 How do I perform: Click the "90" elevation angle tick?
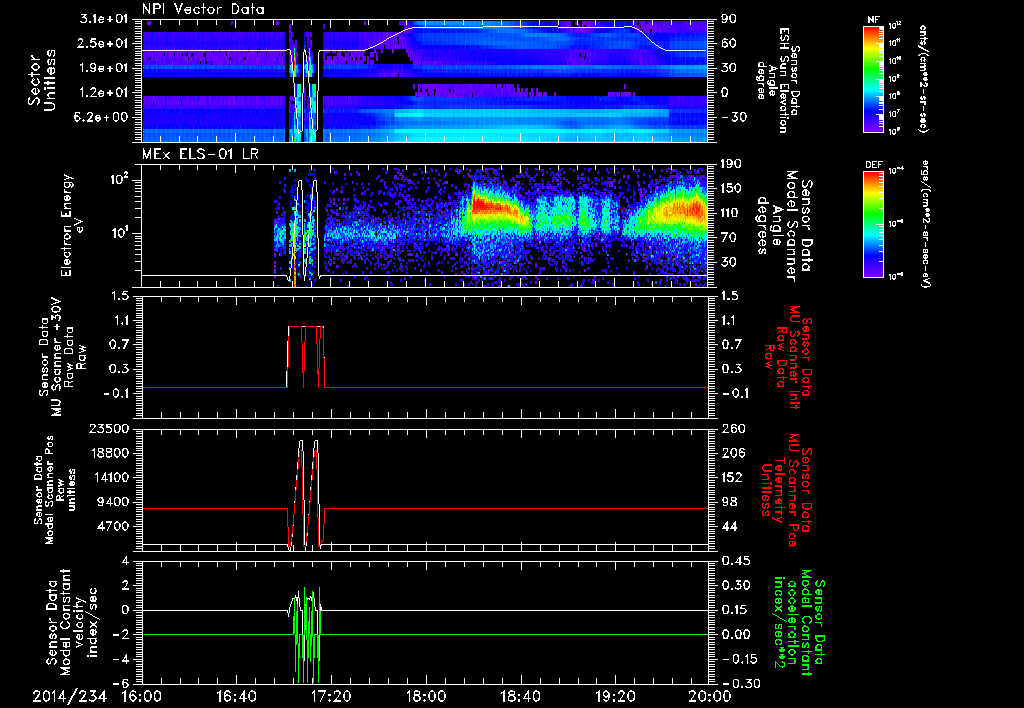(729, 19)
